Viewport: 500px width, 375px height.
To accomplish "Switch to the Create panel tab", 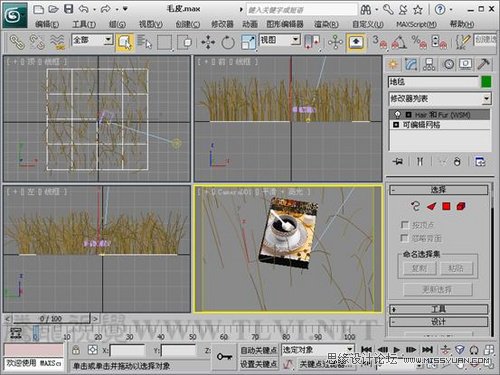I will pos(393,64).
